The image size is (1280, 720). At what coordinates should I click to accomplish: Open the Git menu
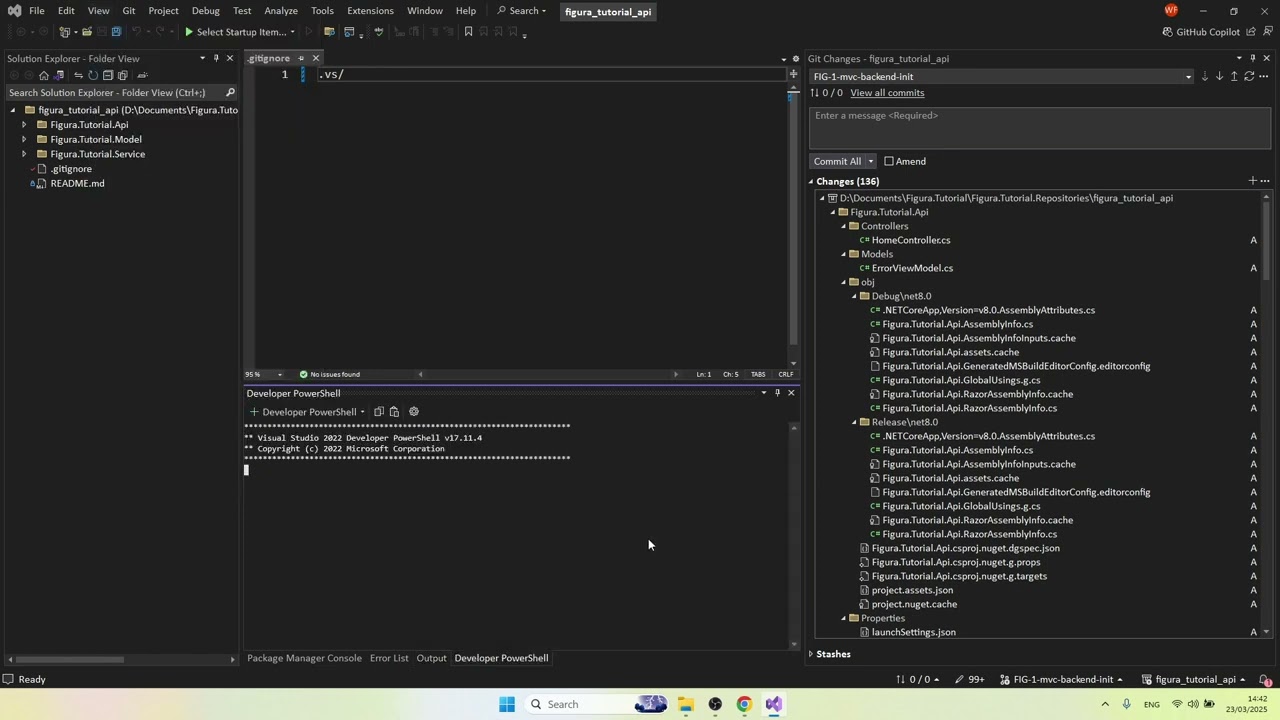point(129,11)
